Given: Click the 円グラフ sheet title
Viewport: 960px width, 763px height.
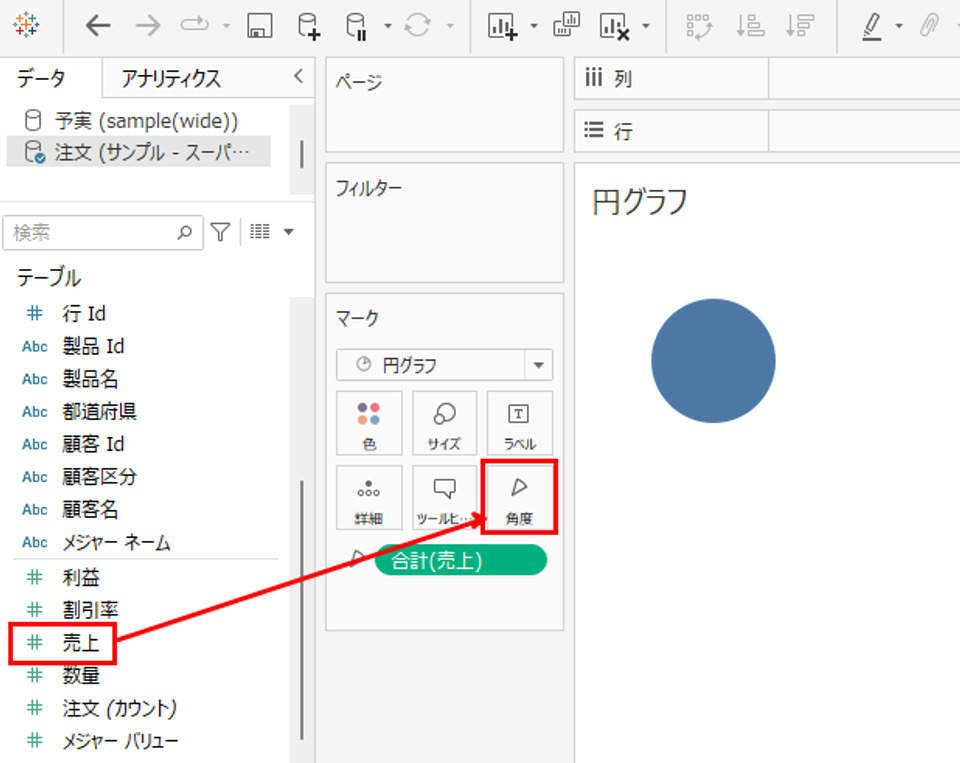Looking at the screenshot, I should [640, 201].
